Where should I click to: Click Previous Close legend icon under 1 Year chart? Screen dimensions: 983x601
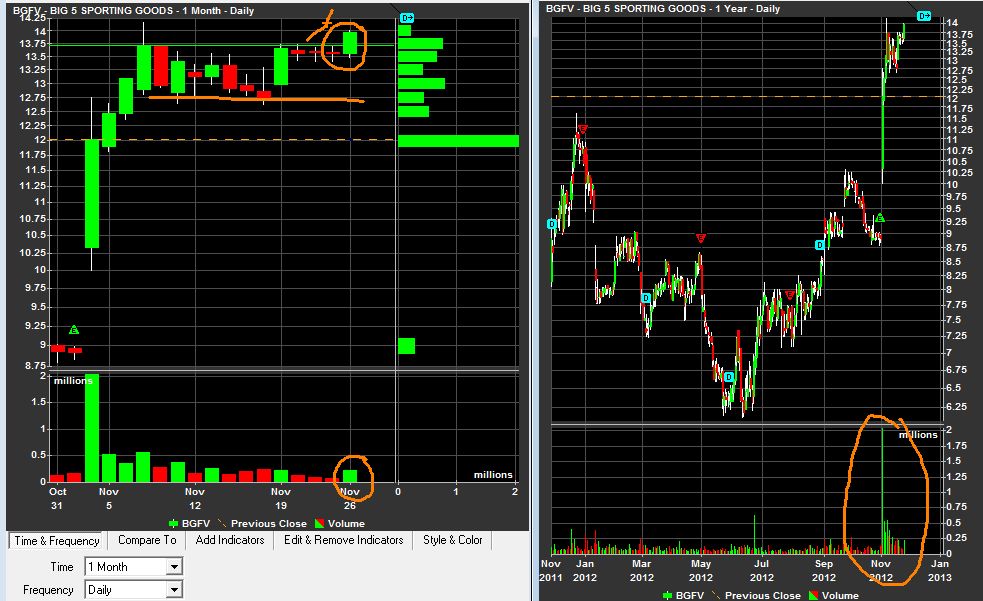point(716,595)
